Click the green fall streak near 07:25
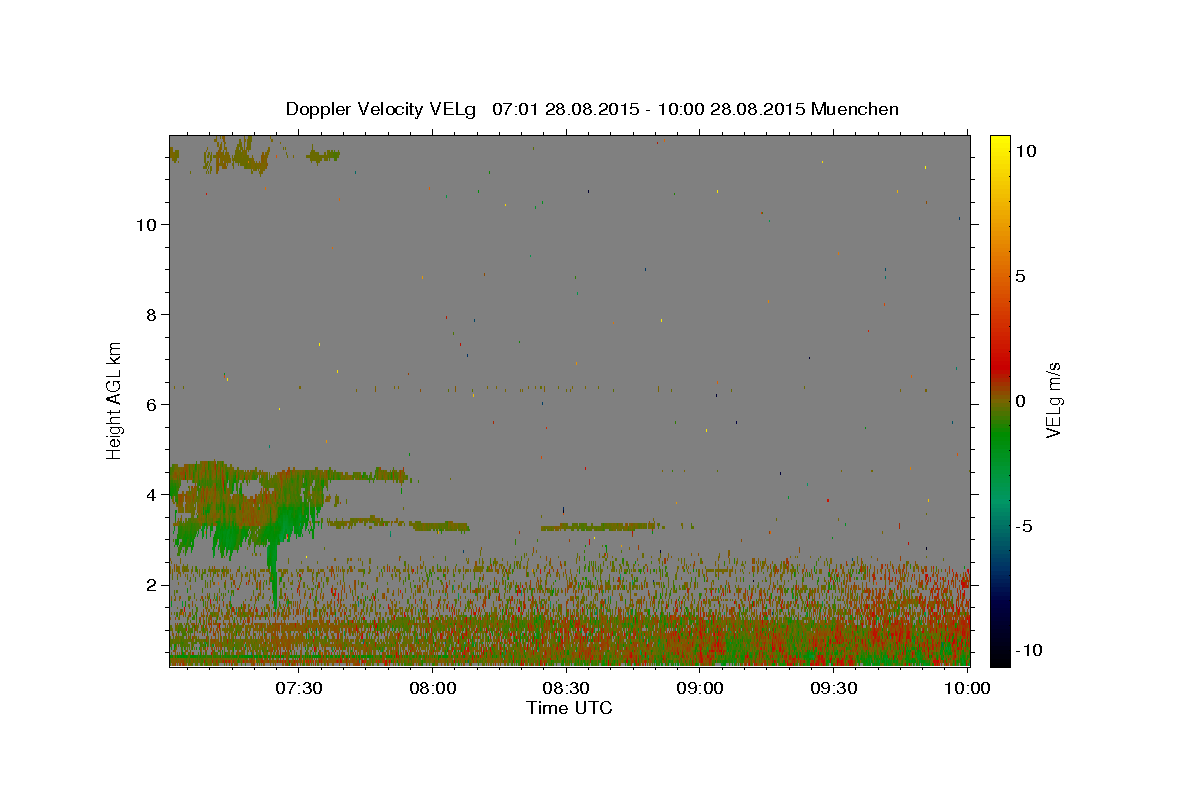The height and width of the screenshot is (800, 1200). (273, 575)
